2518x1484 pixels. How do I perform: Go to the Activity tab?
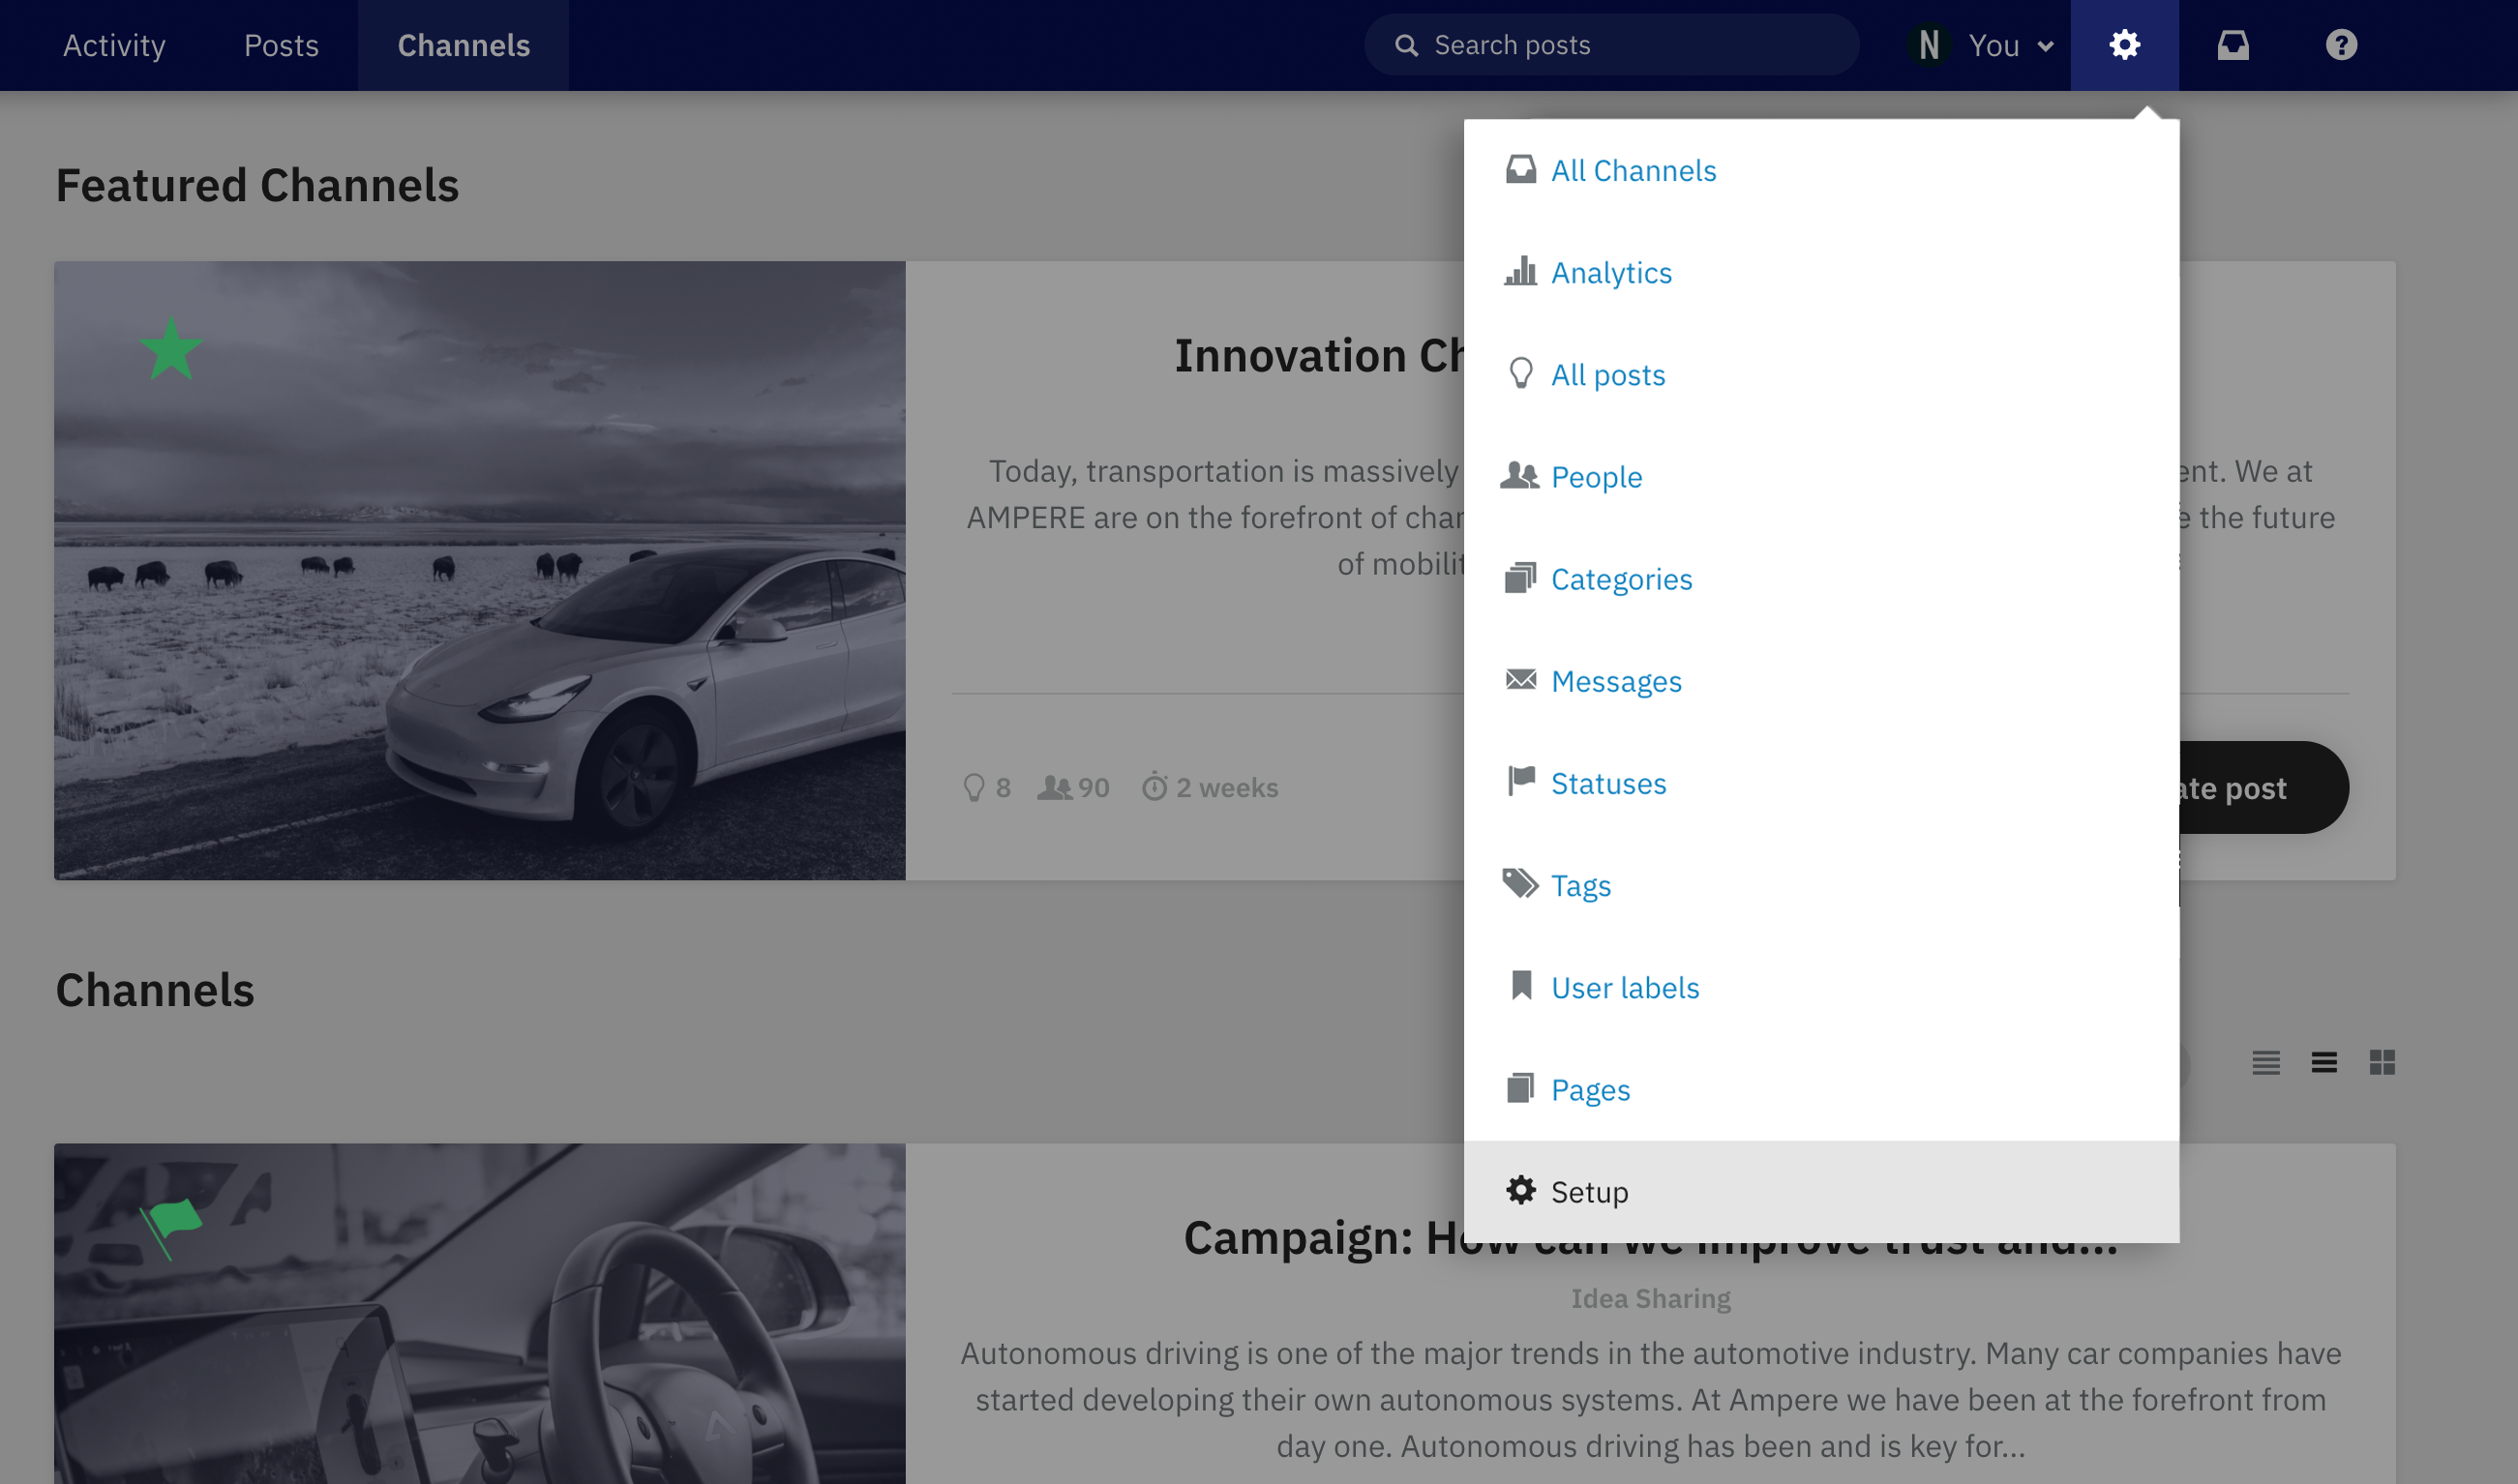click(115, 45)
